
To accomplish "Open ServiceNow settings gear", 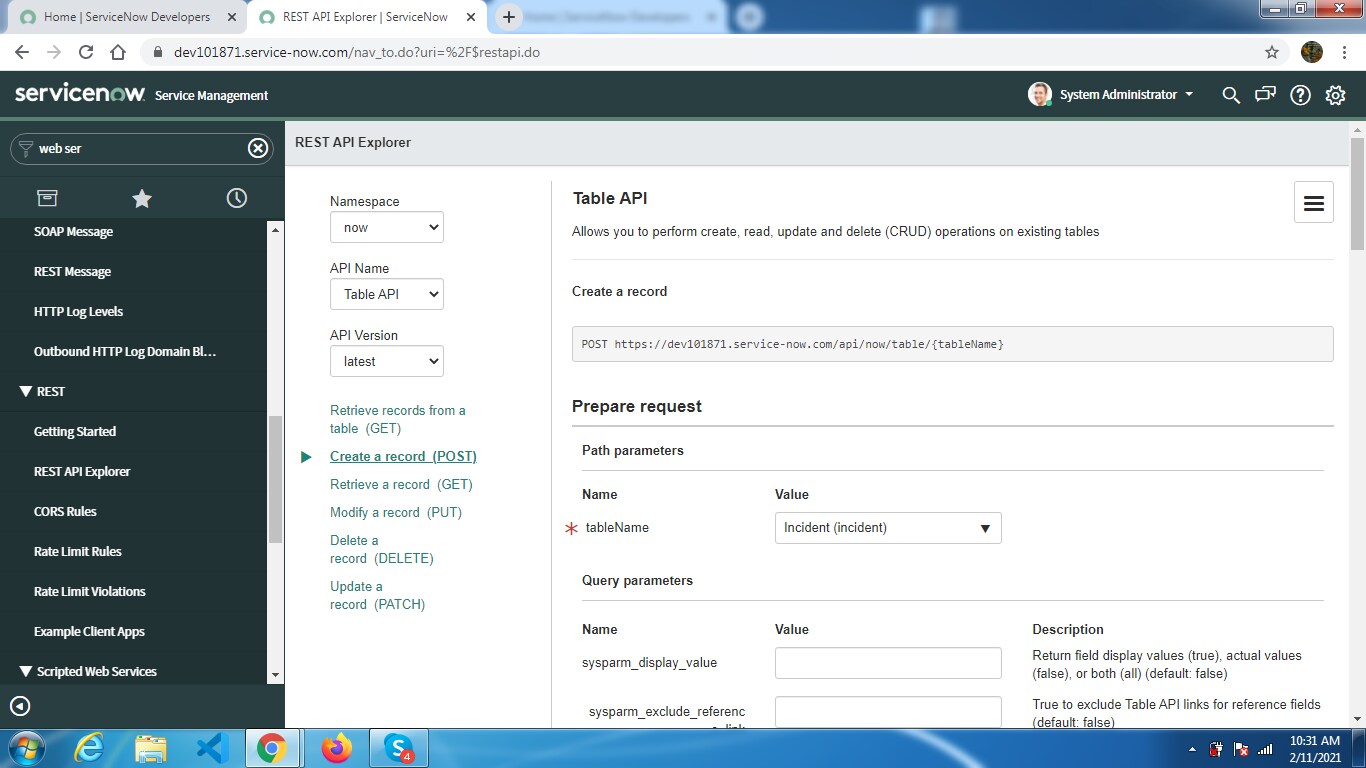I will pos(1335,95).
